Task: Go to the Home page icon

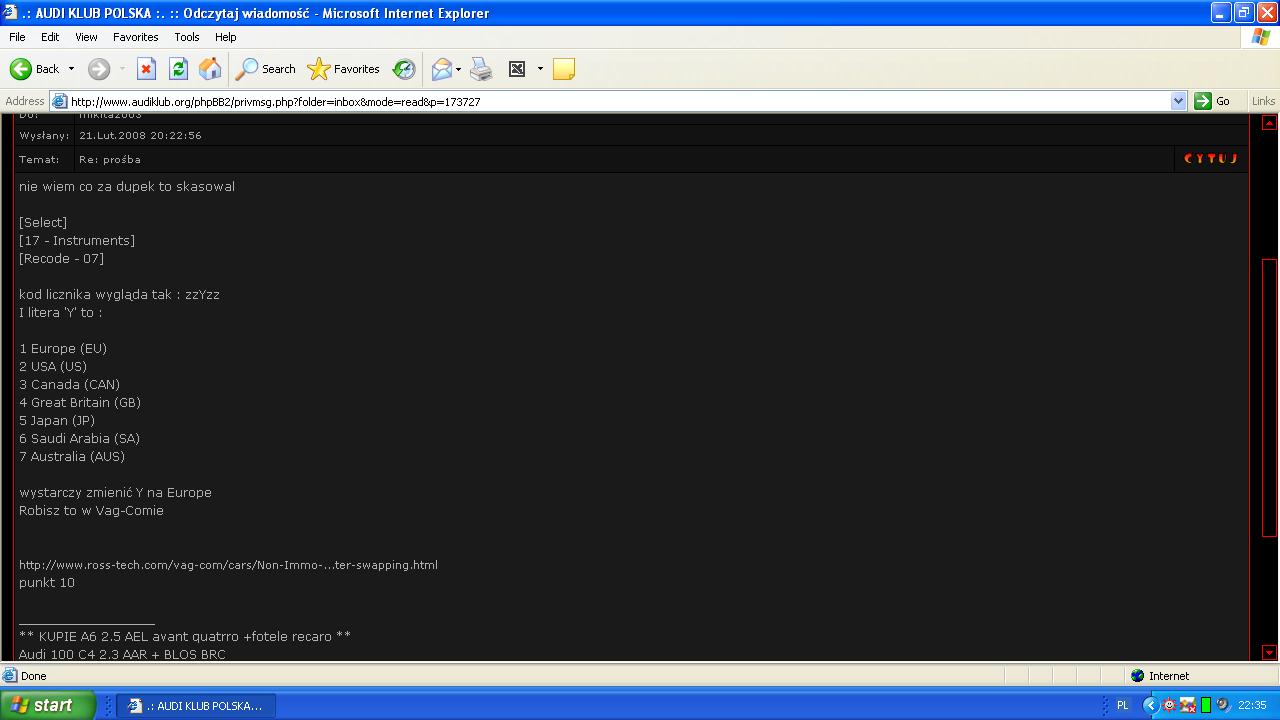Action: pyautogui.click(x=210, y=69)
